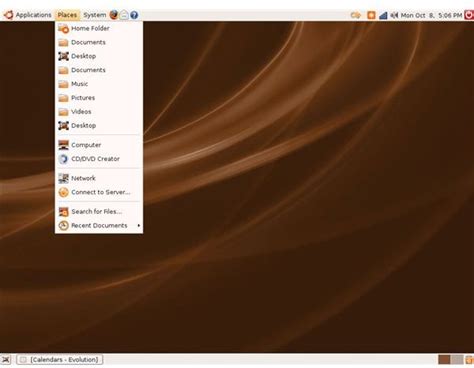Expand the Recent Documents submenu

[99, 226]
